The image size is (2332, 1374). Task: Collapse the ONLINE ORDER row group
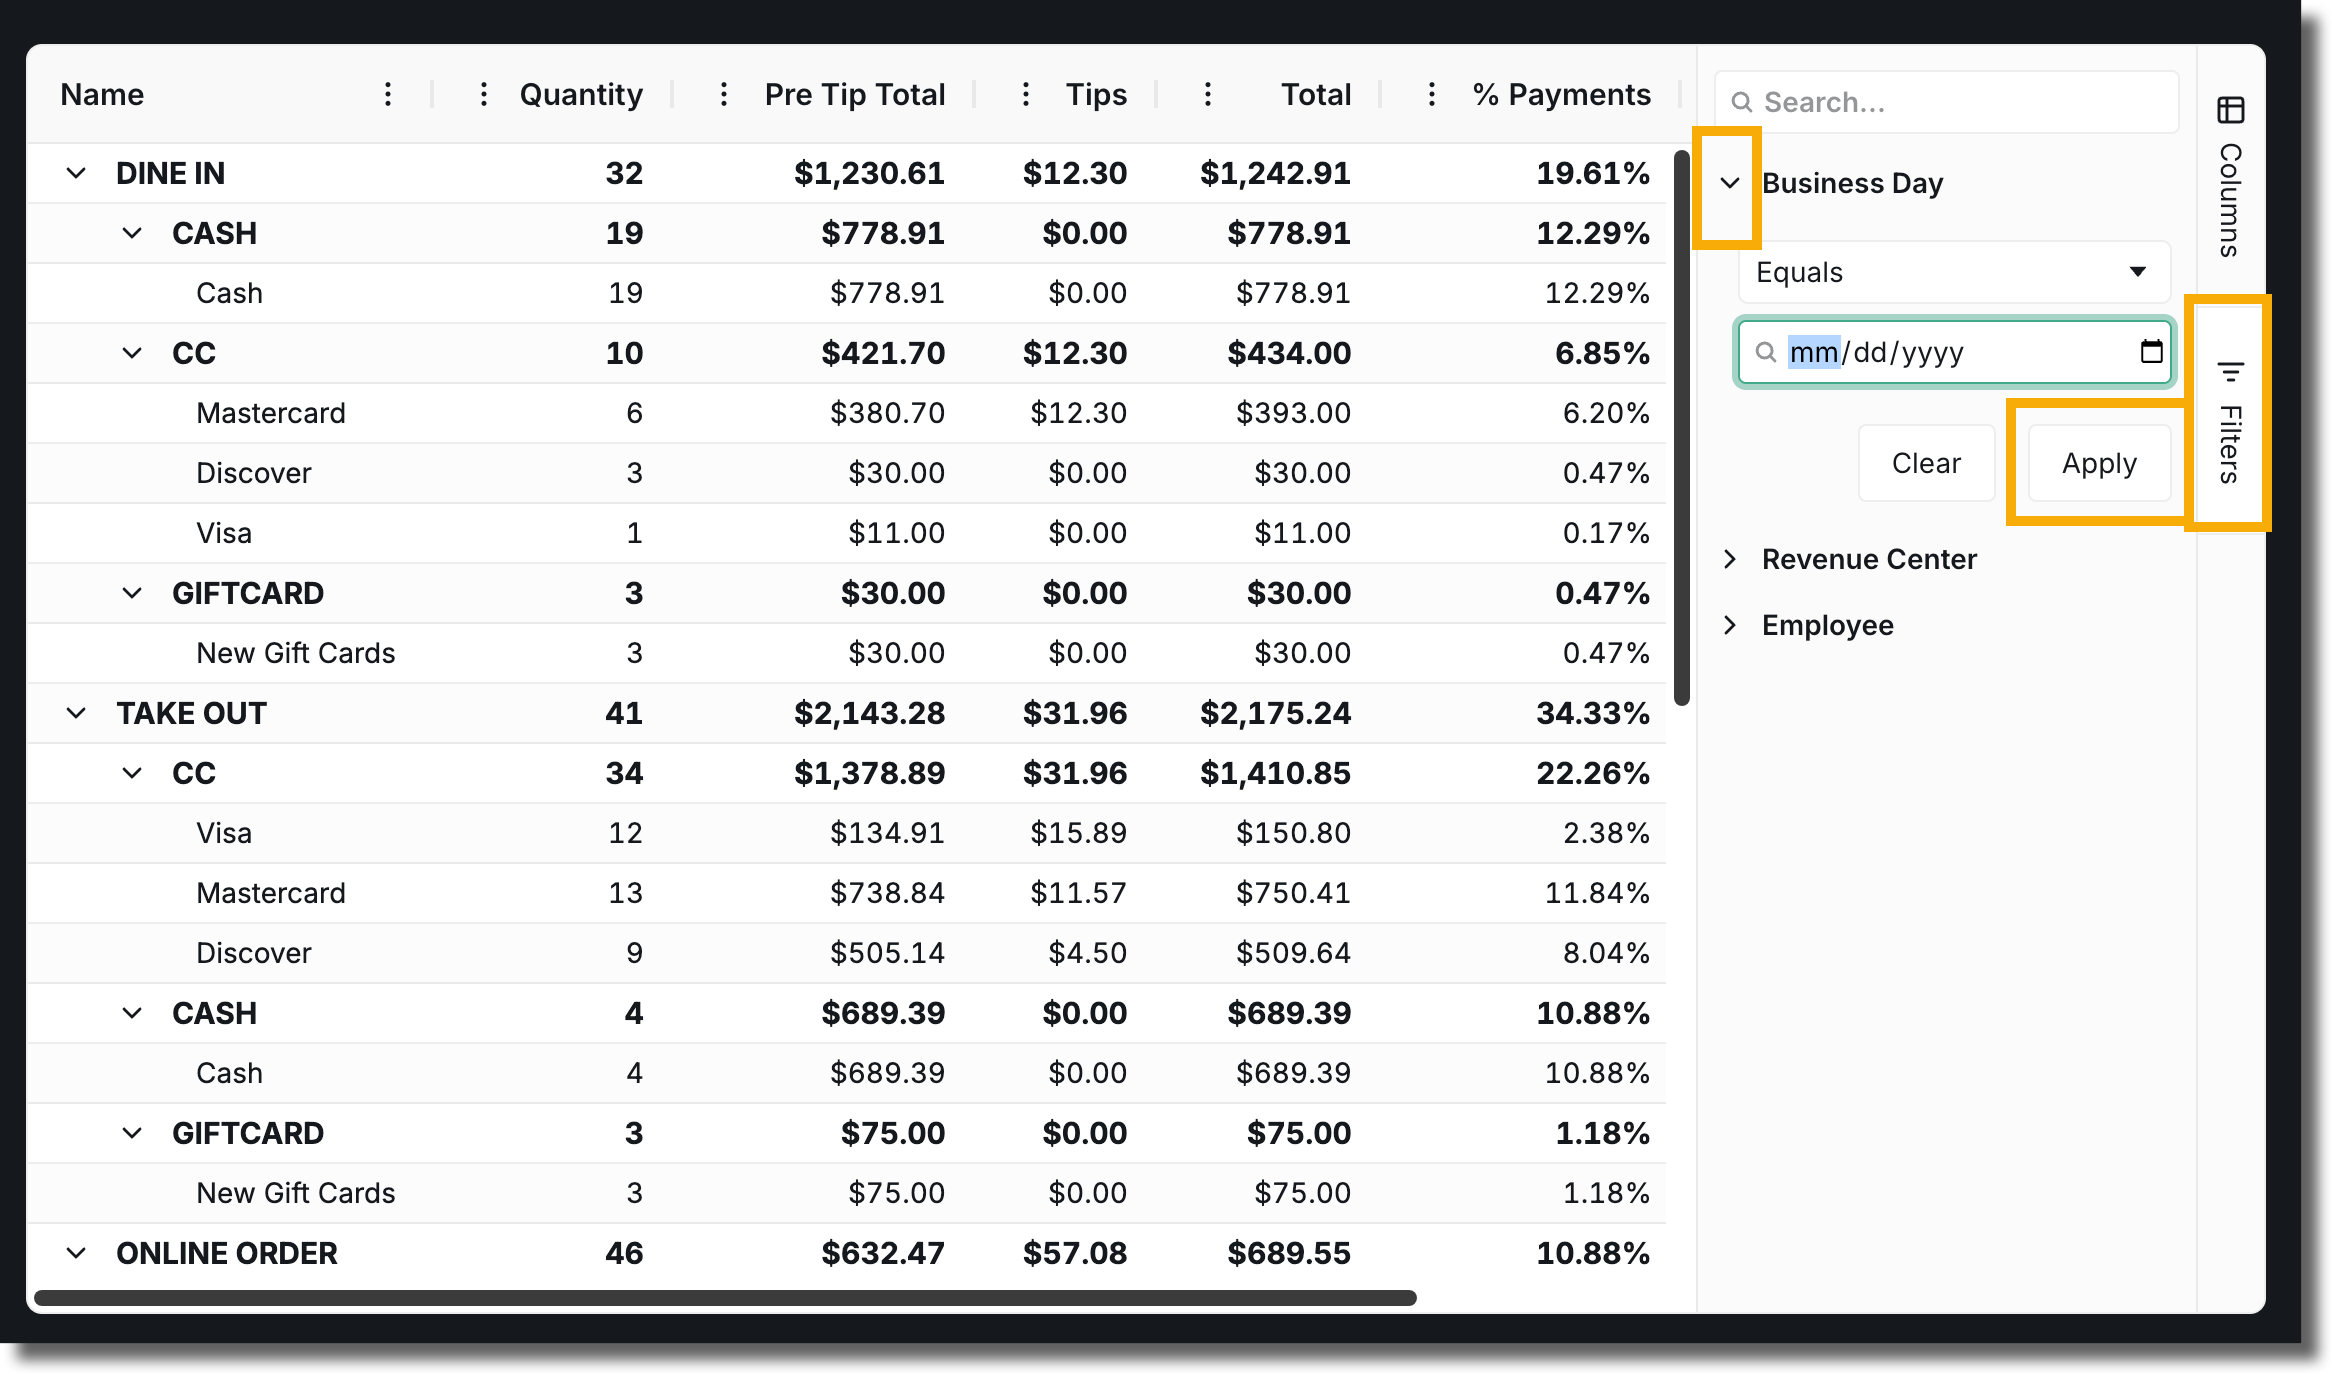(76, 1253)
